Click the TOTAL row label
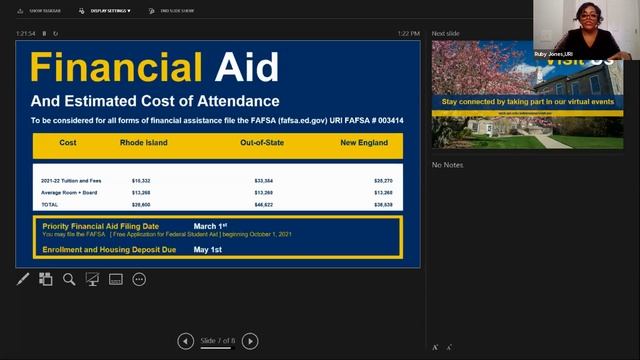 pos(50,205)
